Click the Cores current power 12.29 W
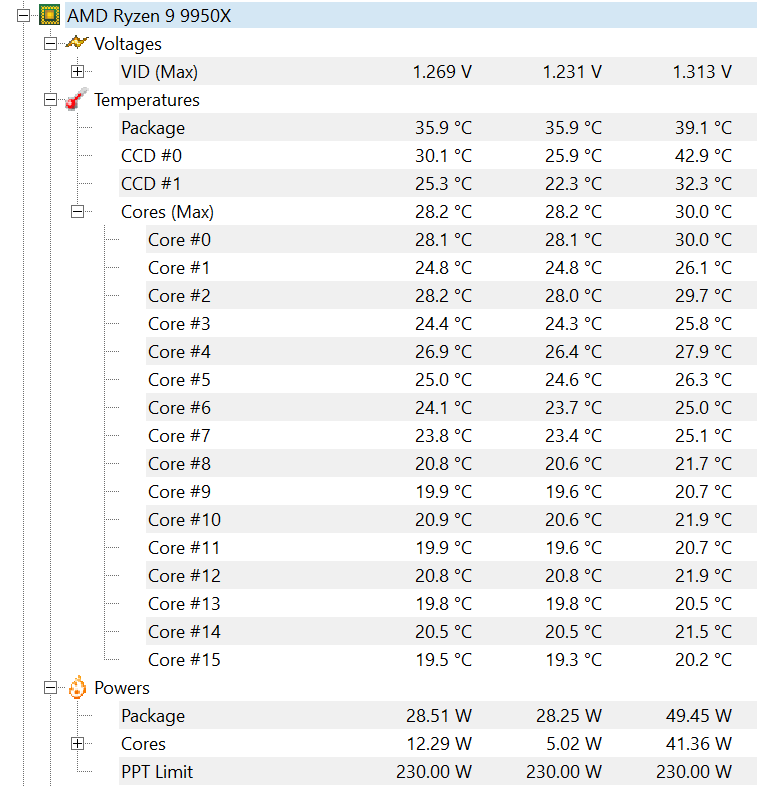The width and height of the screenshot is (757, 787). tap(439, 744)
